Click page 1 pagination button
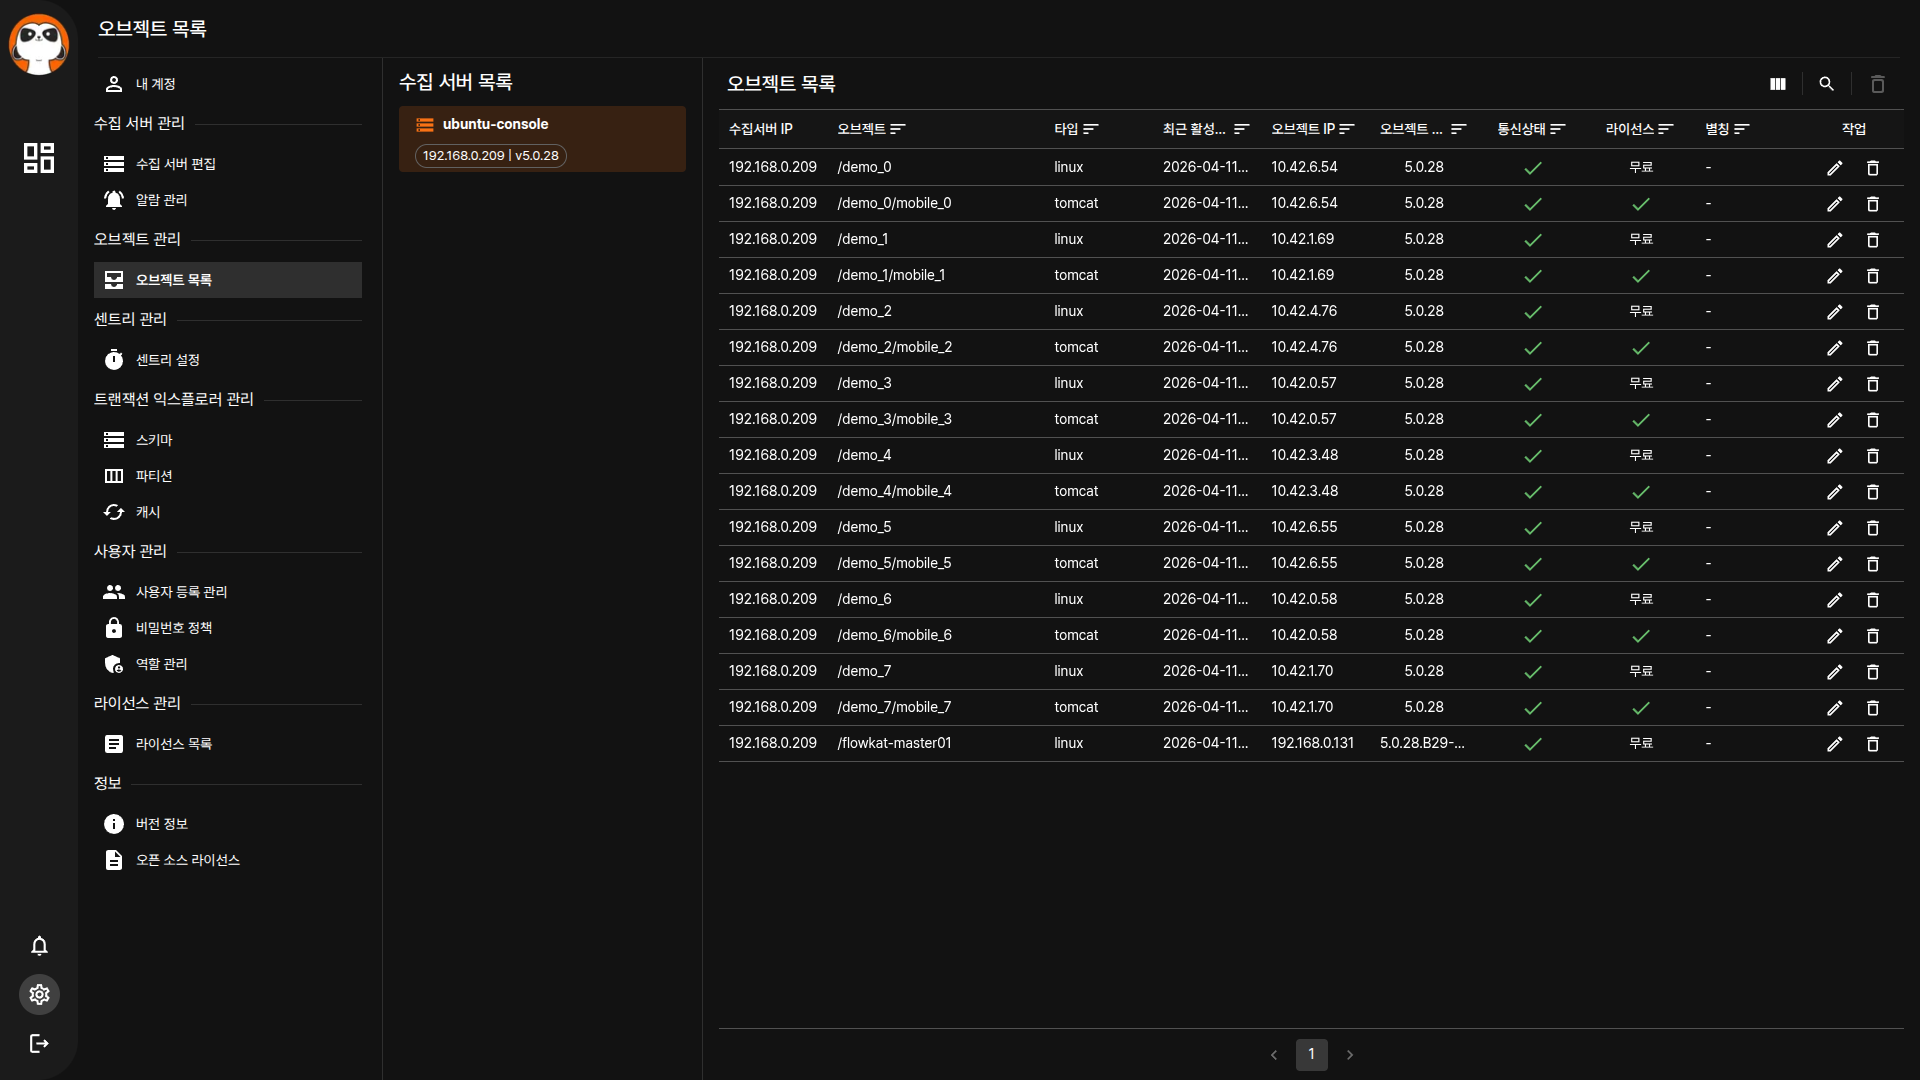Viewport: 1920px width, 1080px height. (1311, 1055)
